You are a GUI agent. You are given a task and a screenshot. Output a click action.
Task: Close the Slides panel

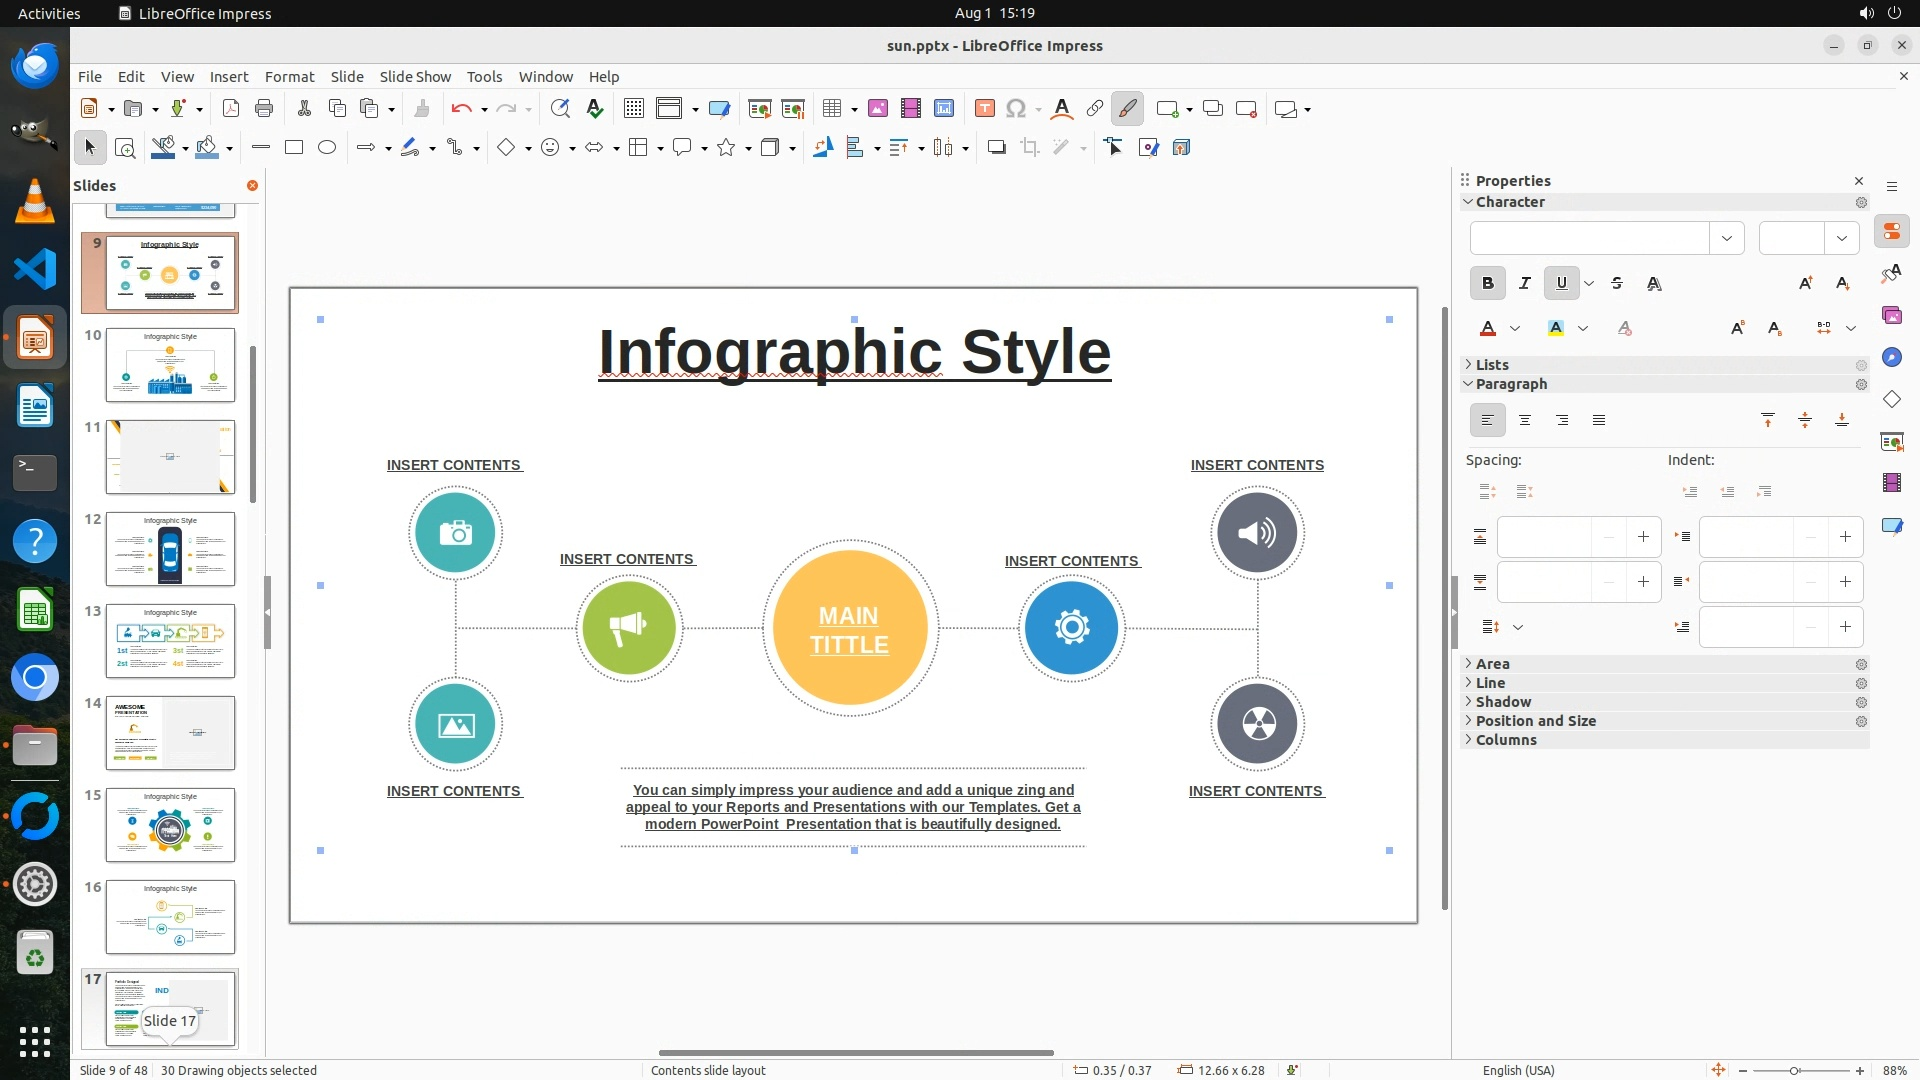point(252,186)
